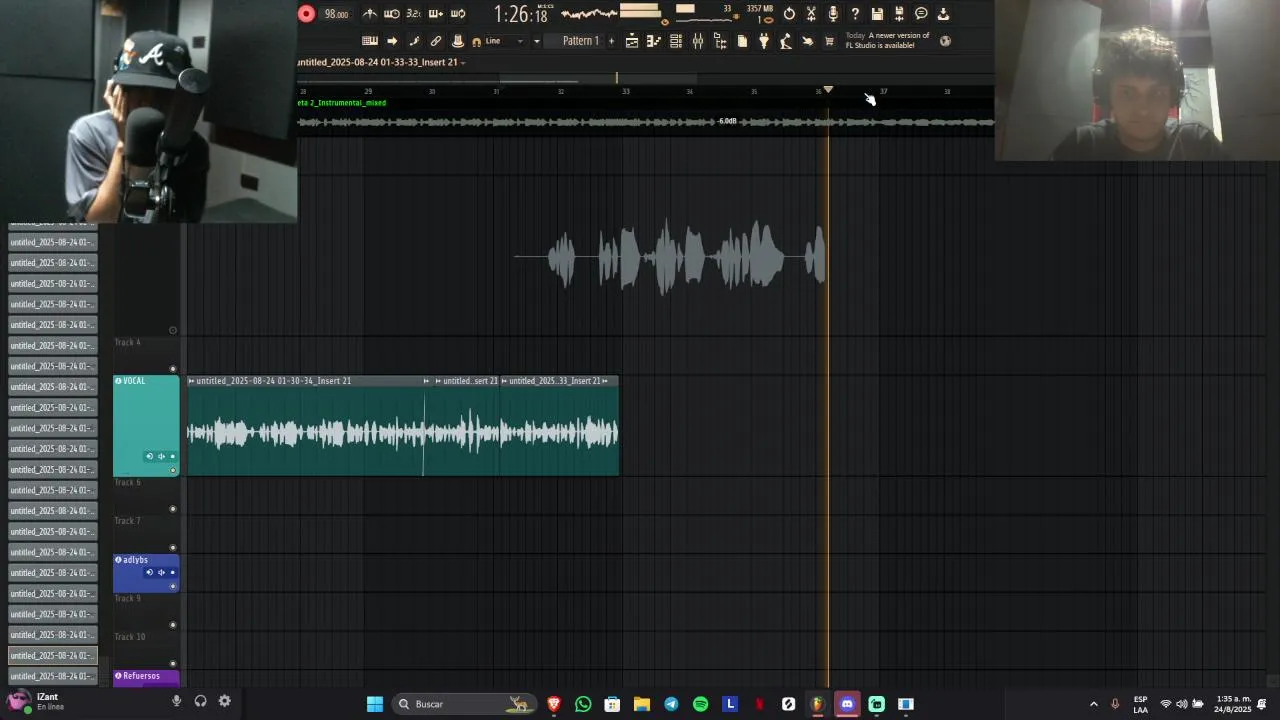Image resolution: width=1280 pixels, height=720 pixels.
Task: Open menu of the clip titled 'untitled..sert 21'
Action: click(x=438, y=381)
